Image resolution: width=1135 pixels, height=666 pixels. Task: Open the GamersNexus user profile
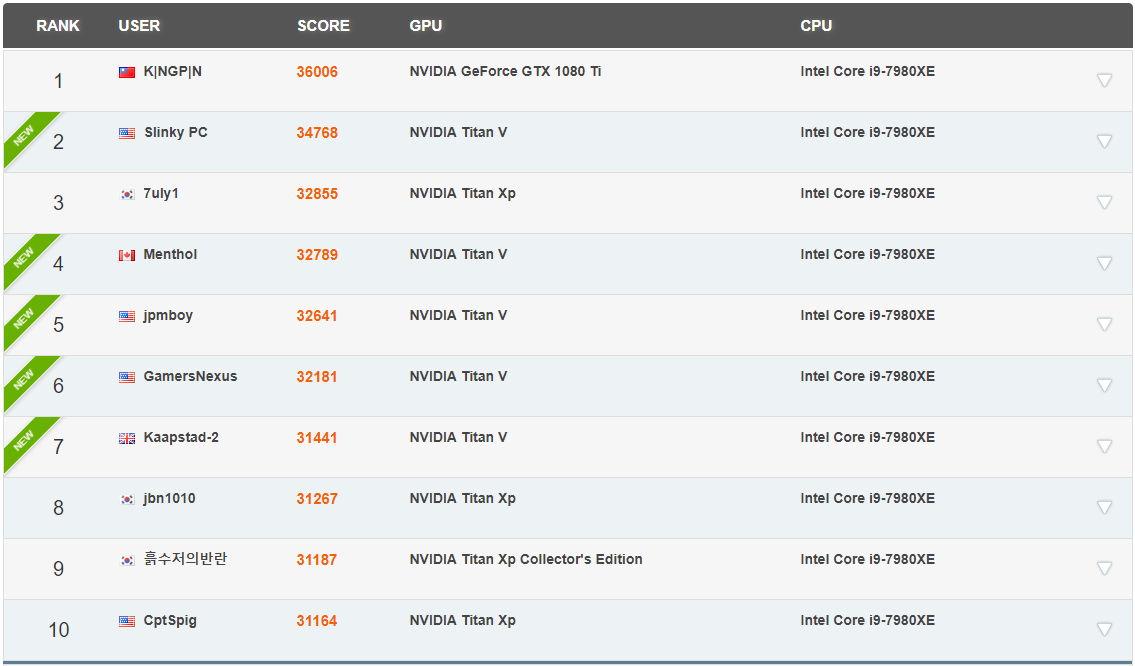(x=190, y=377)
